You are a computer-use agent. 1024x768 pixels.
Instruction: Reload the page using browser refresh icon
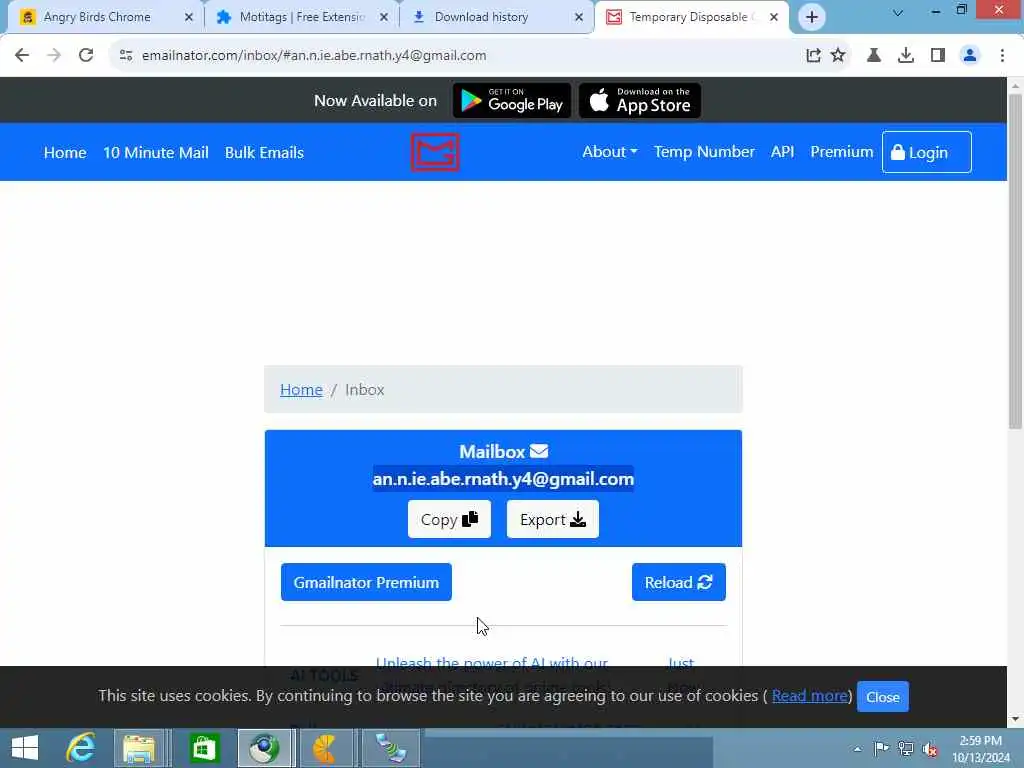click(x=86, y=56)
